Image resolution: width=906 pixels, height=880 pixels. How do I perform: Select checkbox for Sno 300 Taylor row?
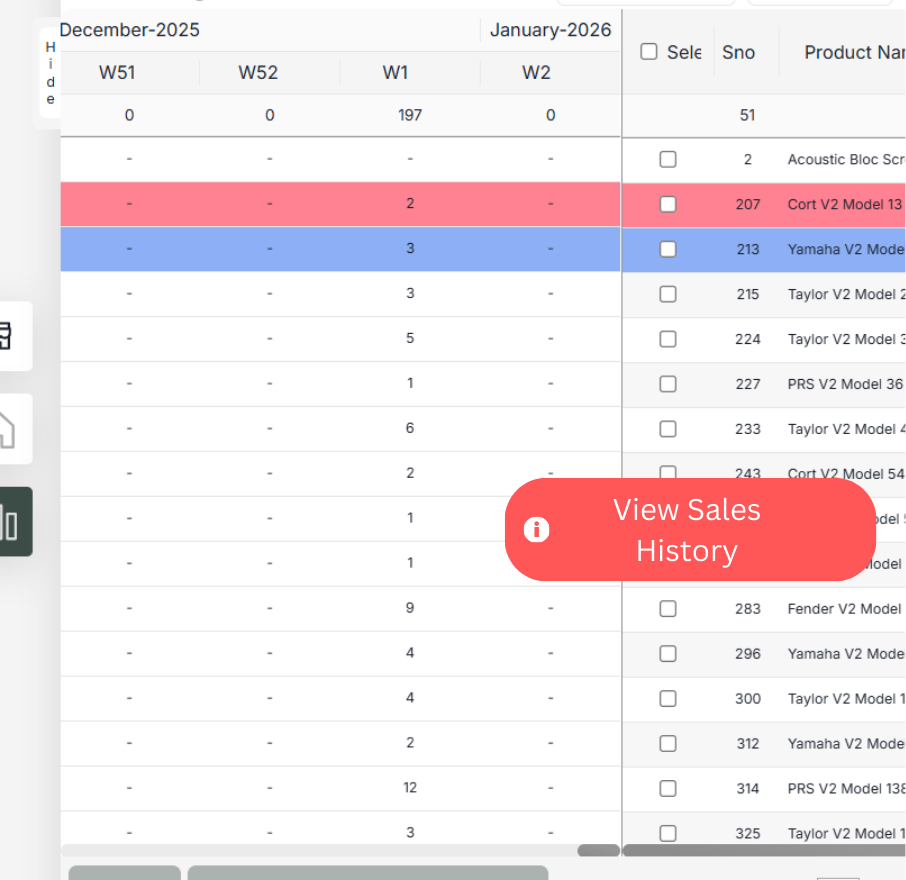668,699
